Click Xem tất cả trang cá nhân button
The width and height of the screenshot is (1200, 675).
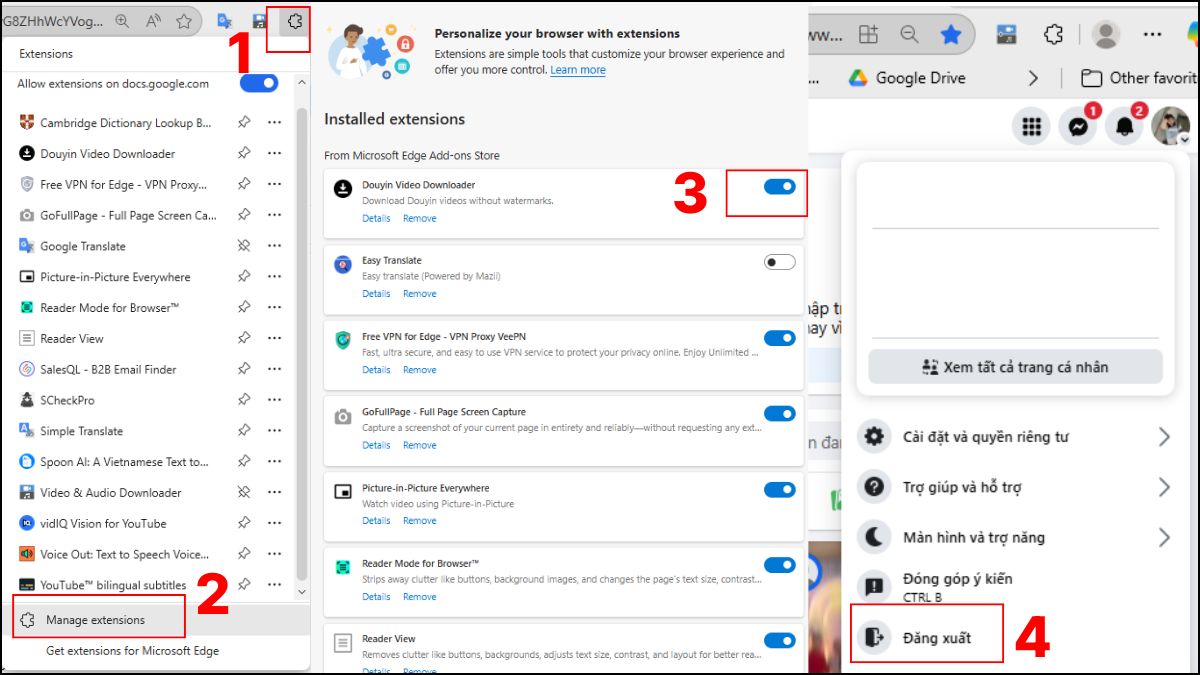point(1015,367)
